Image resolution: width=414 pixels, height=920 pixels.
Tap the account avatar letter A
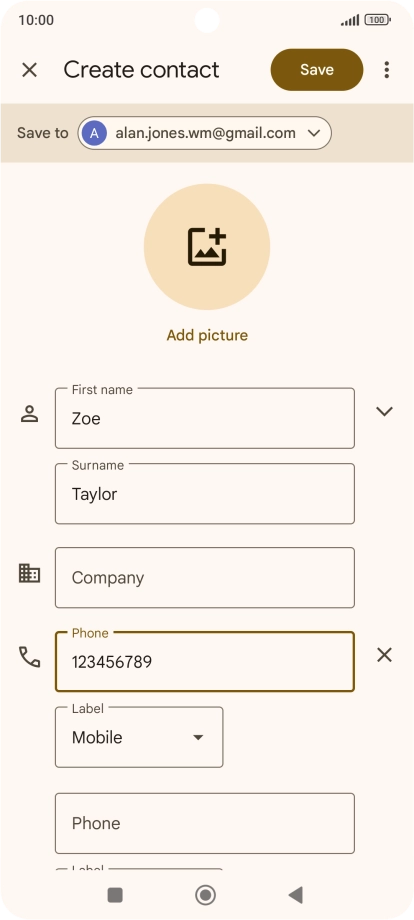pyautogui.click(x=94, y=133)
